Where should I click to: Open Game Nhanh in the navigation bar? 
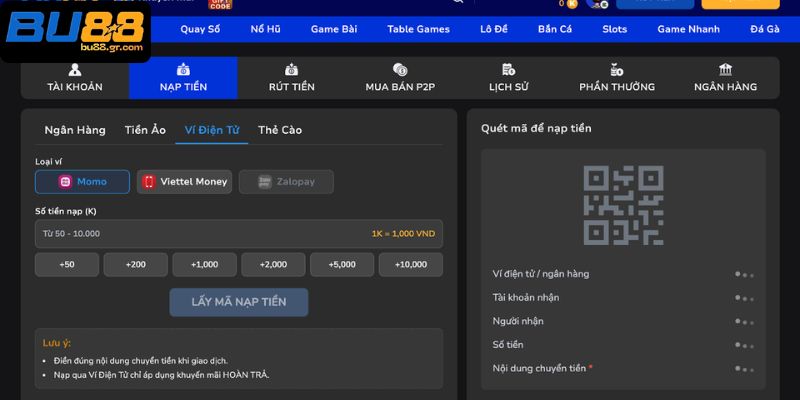[x=688, y=29]
